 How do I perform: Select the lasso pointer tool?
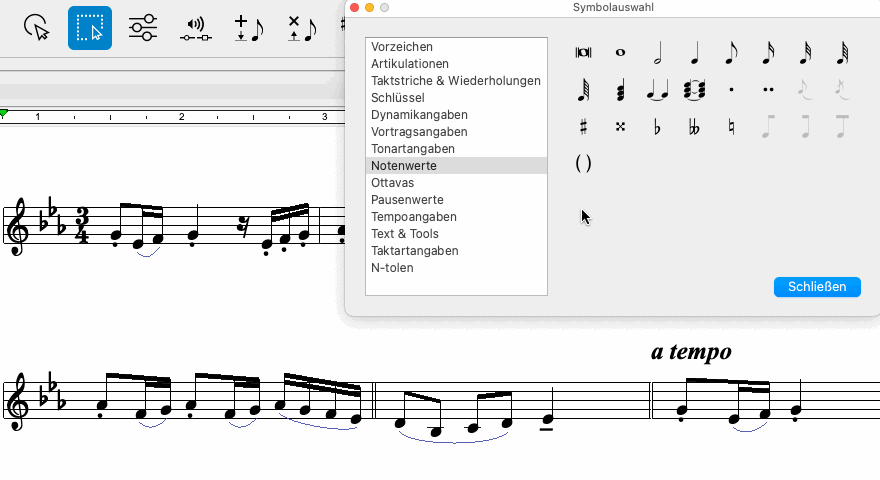[x=36, y=27]
